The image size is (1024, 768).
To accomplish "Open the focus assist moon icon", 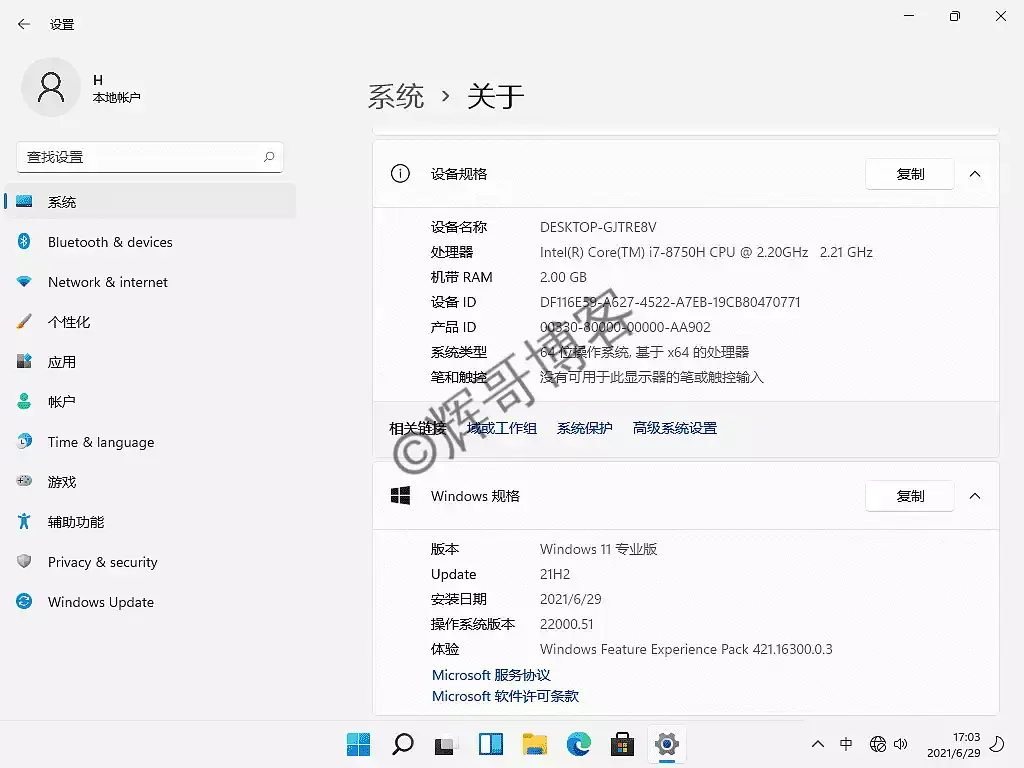I will point(997,744).
